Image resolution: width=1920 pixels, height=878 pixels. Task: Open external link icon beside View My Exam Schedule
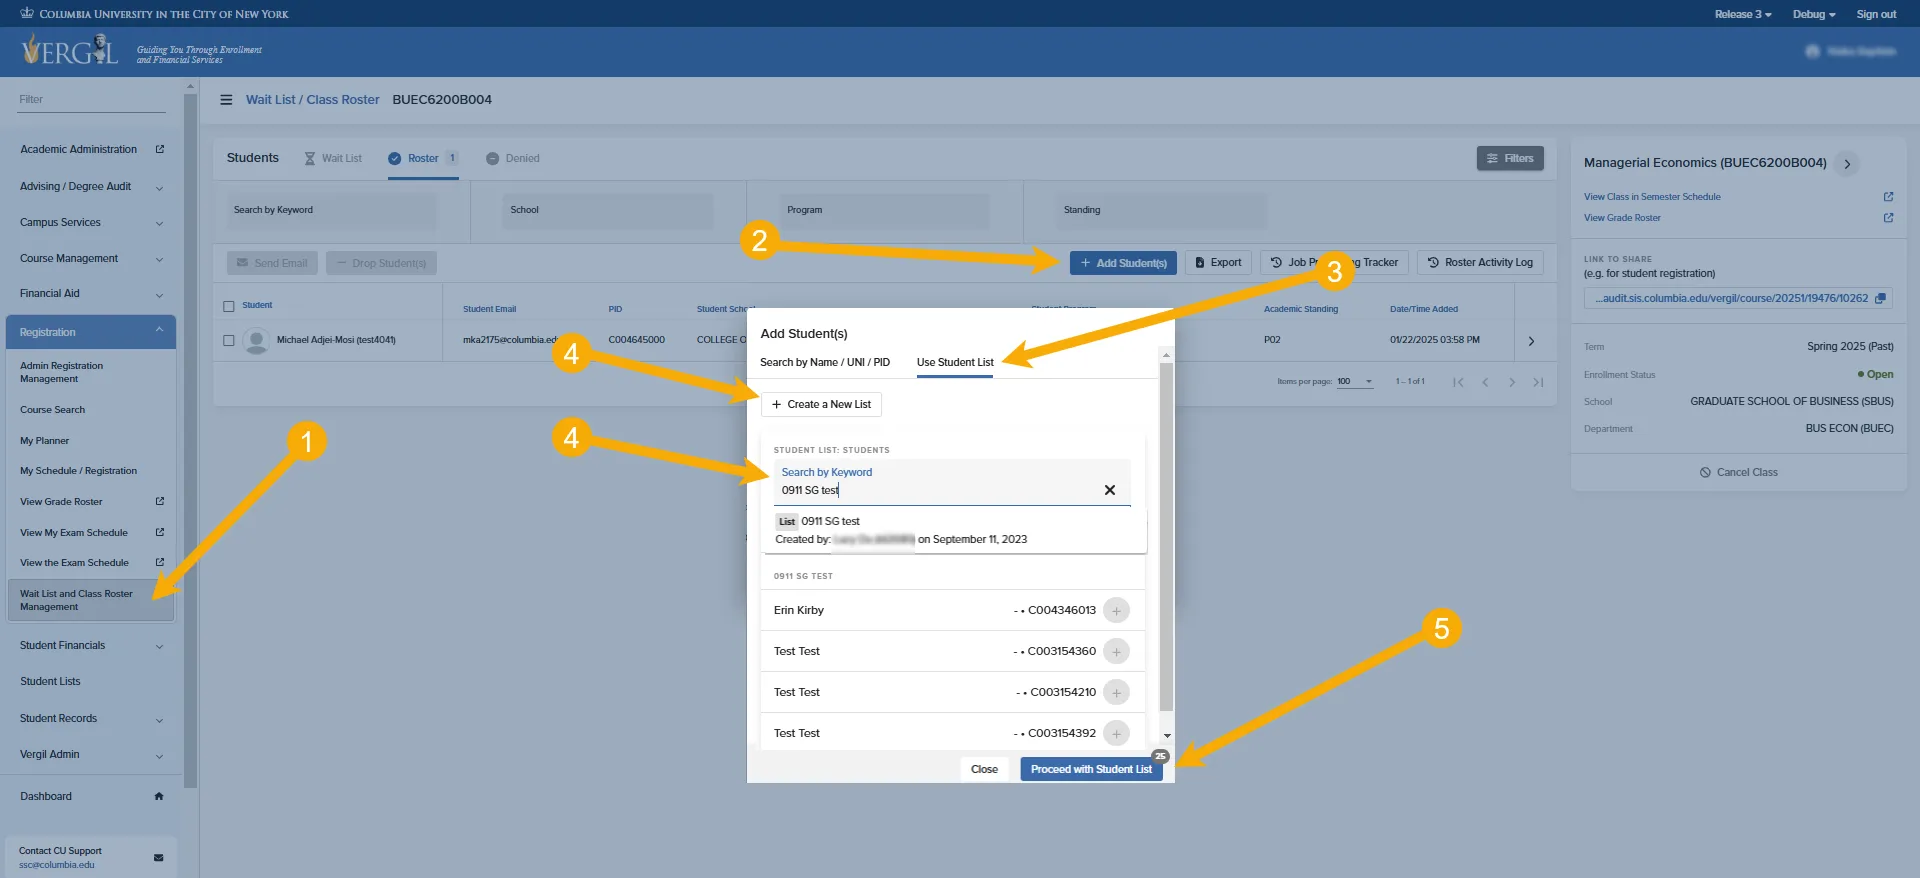pos(159,532)
